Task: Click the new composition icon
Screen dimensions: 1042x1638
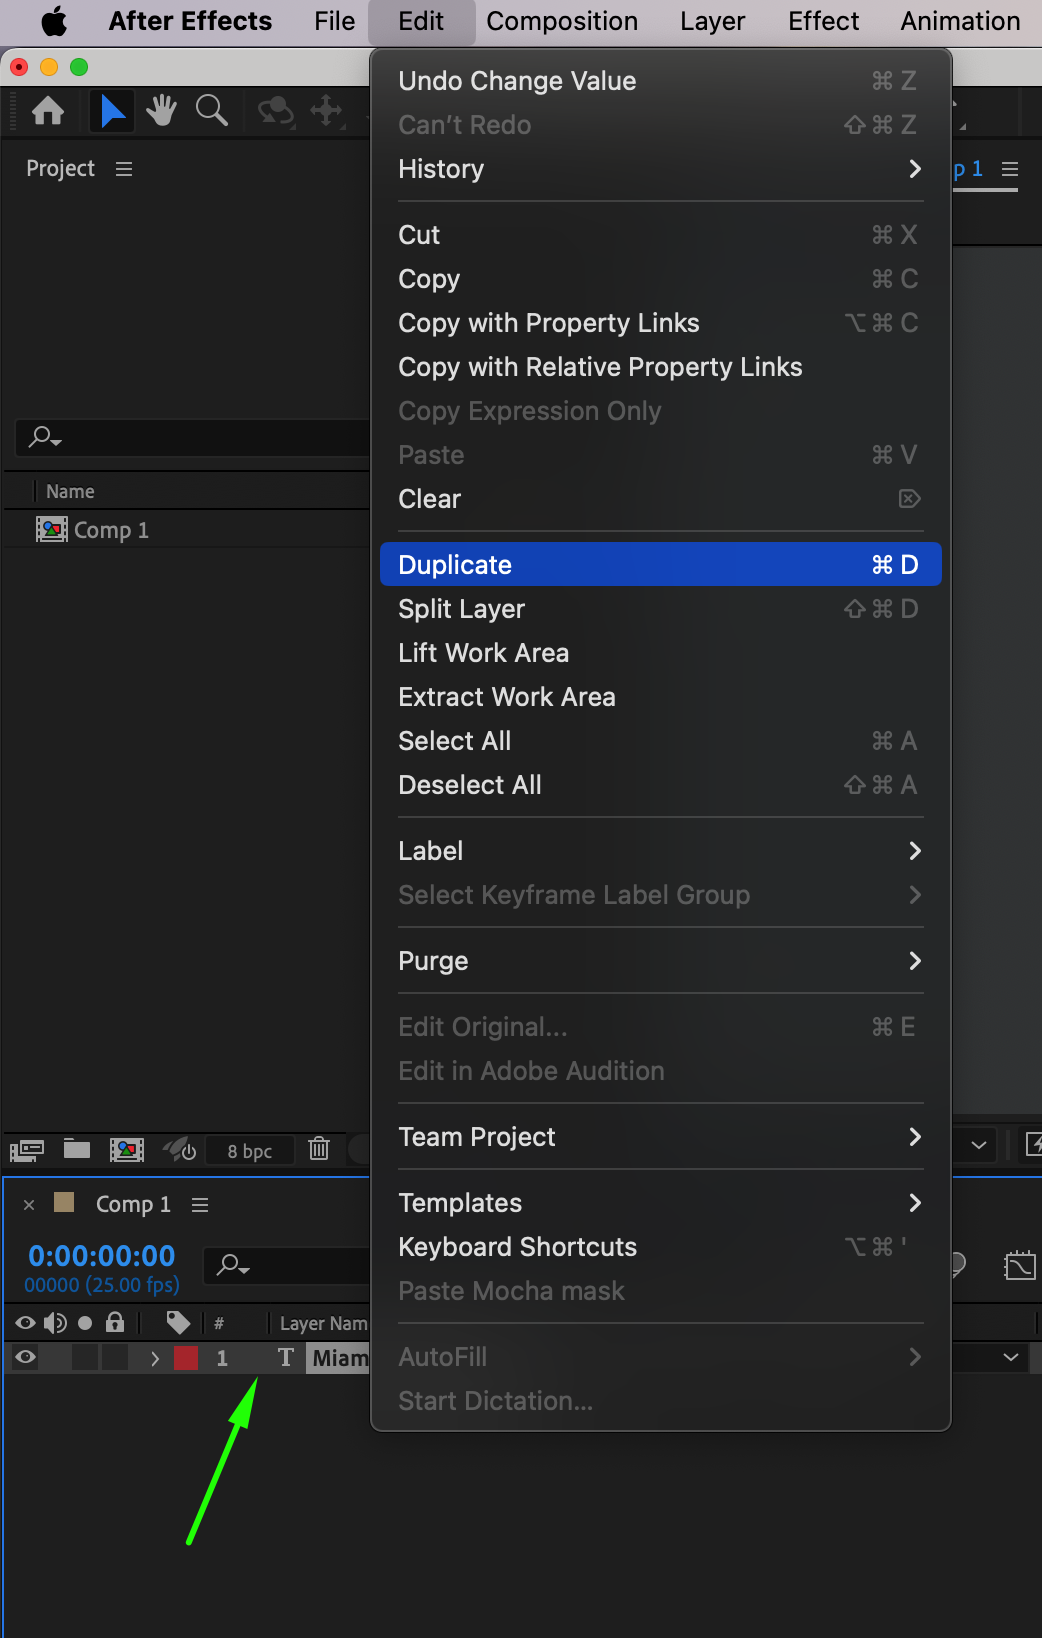Action: point(126,1149)
